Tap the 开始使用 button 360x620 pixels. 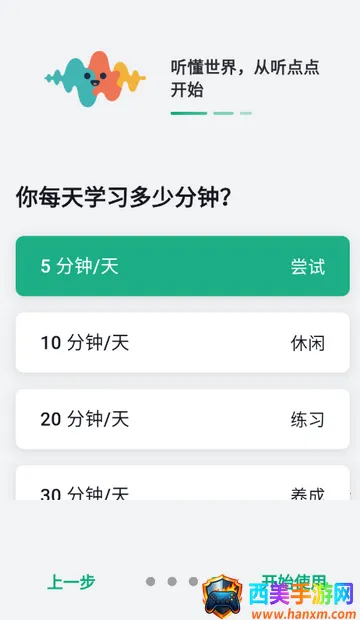point(294,579)
